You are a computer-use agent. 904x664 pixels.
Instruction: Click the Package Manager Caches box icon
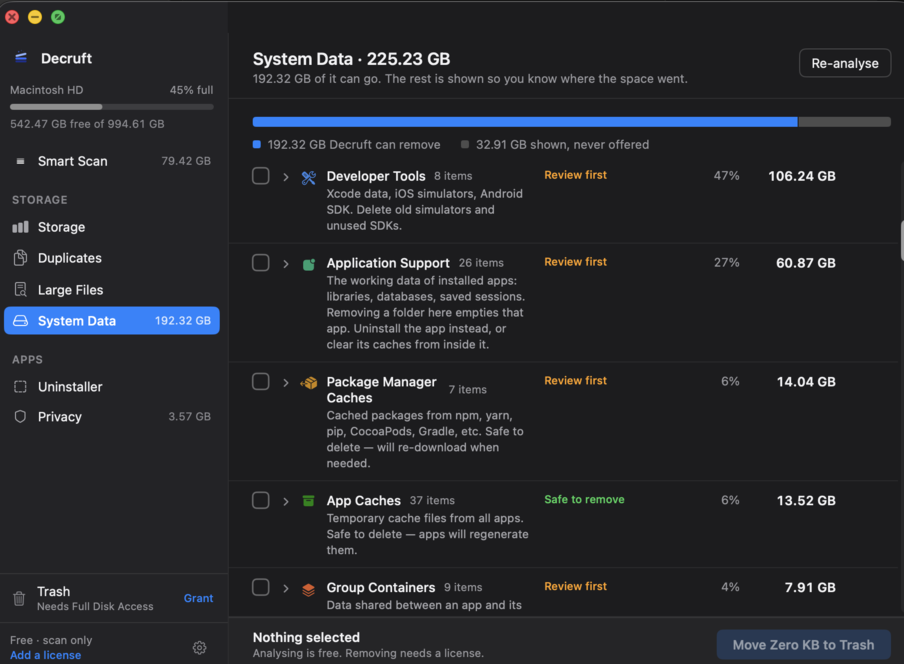(308, 383)
